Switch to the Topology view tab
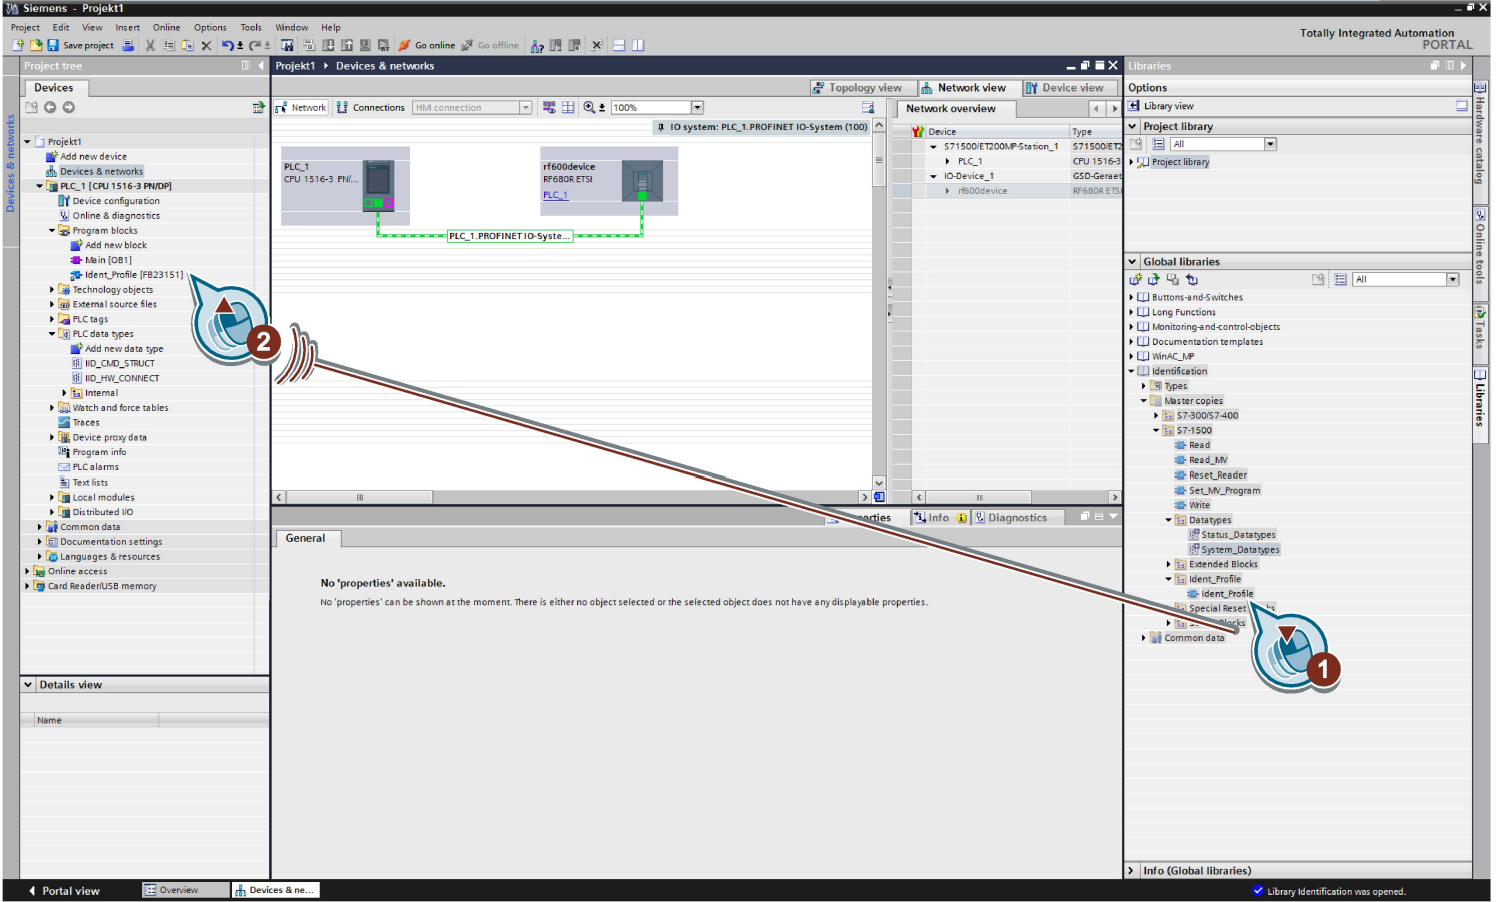 [x=858, y=88]
